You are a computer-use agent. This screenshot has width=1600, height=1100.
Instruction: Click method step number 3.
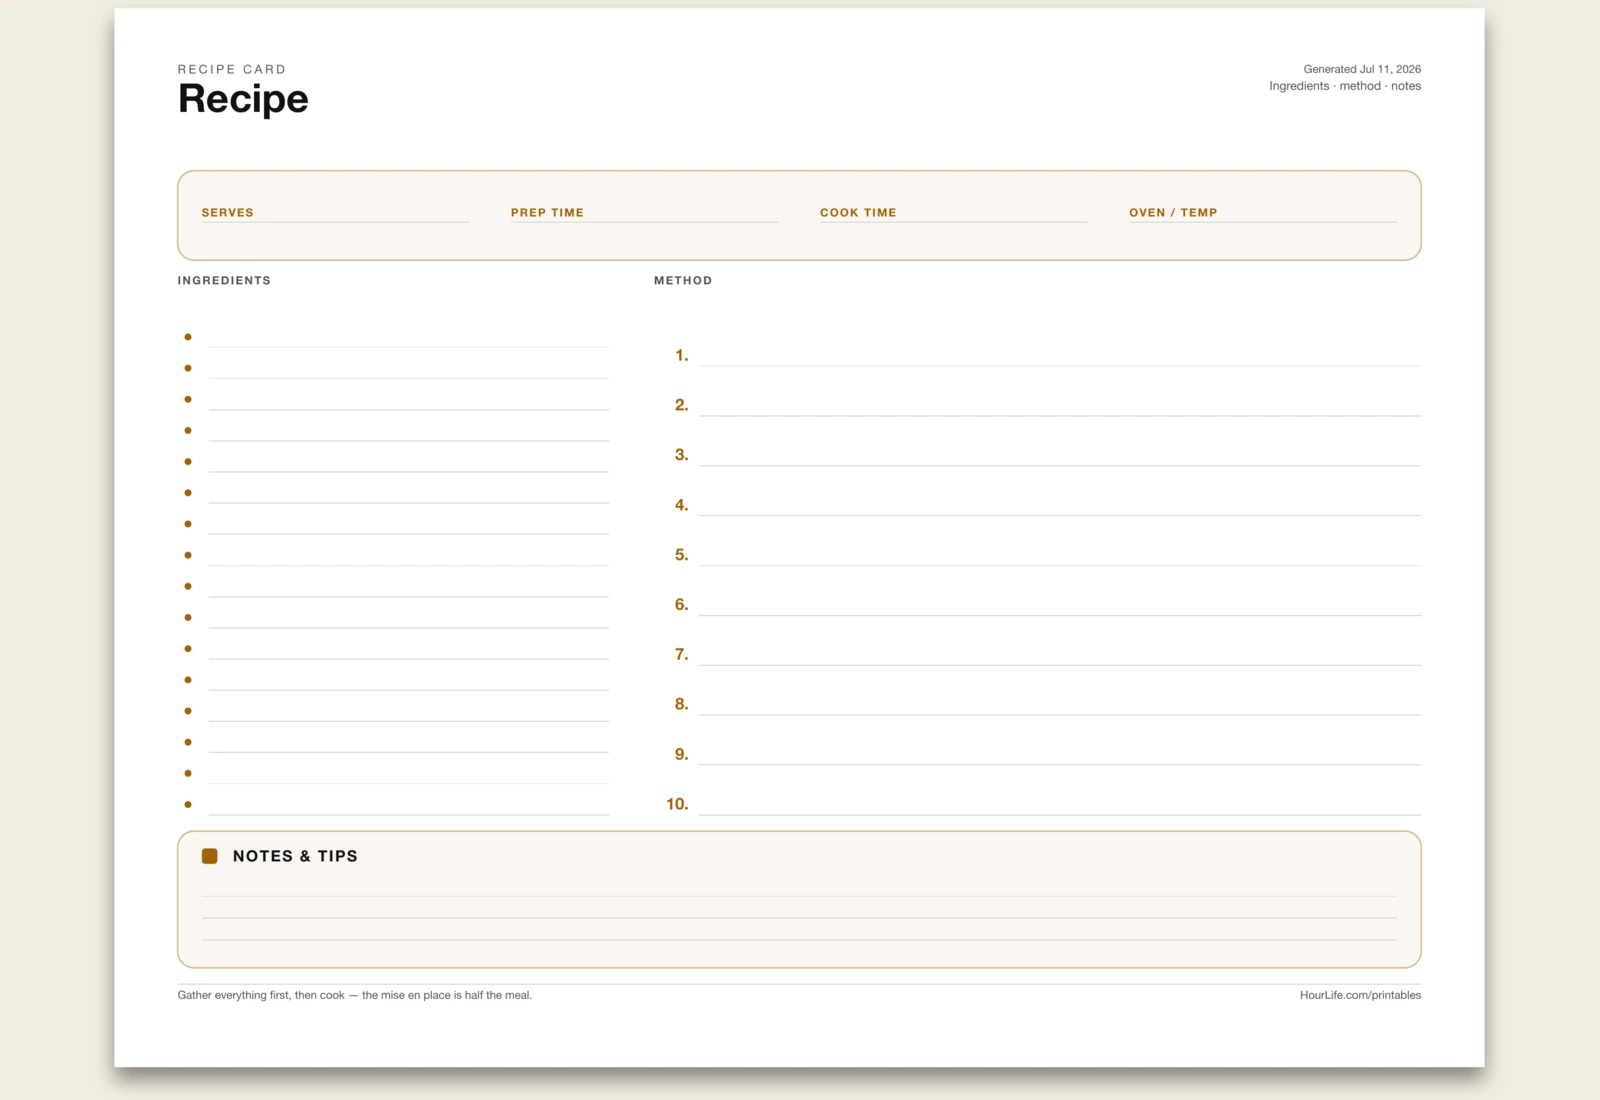[x=681, y=455]
